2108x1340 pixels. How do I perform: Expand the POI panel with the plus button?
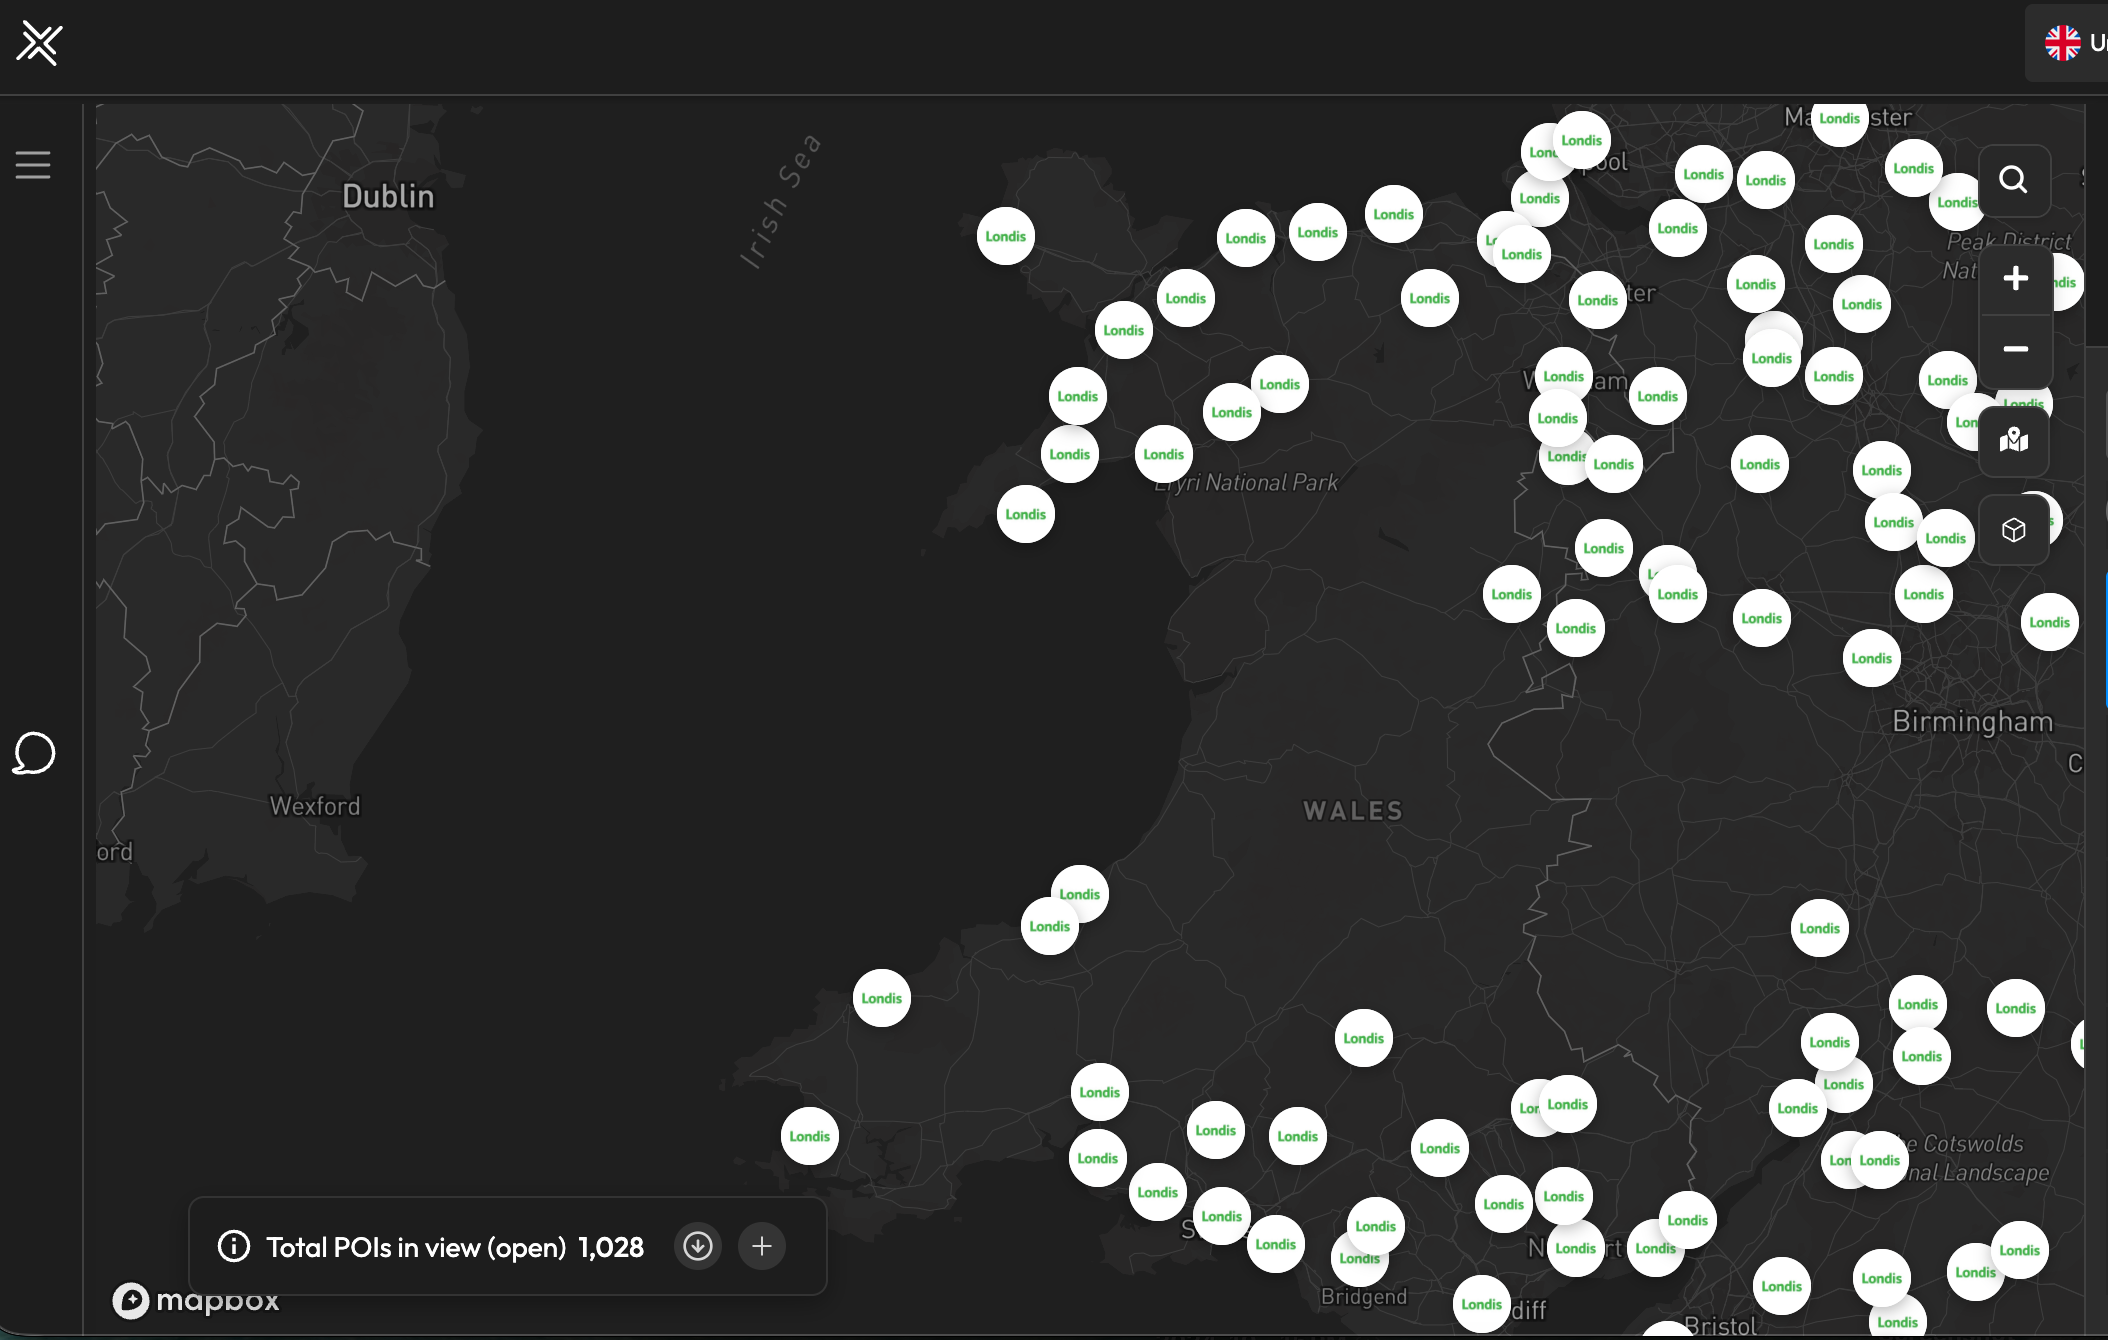tap(762, 1246)
